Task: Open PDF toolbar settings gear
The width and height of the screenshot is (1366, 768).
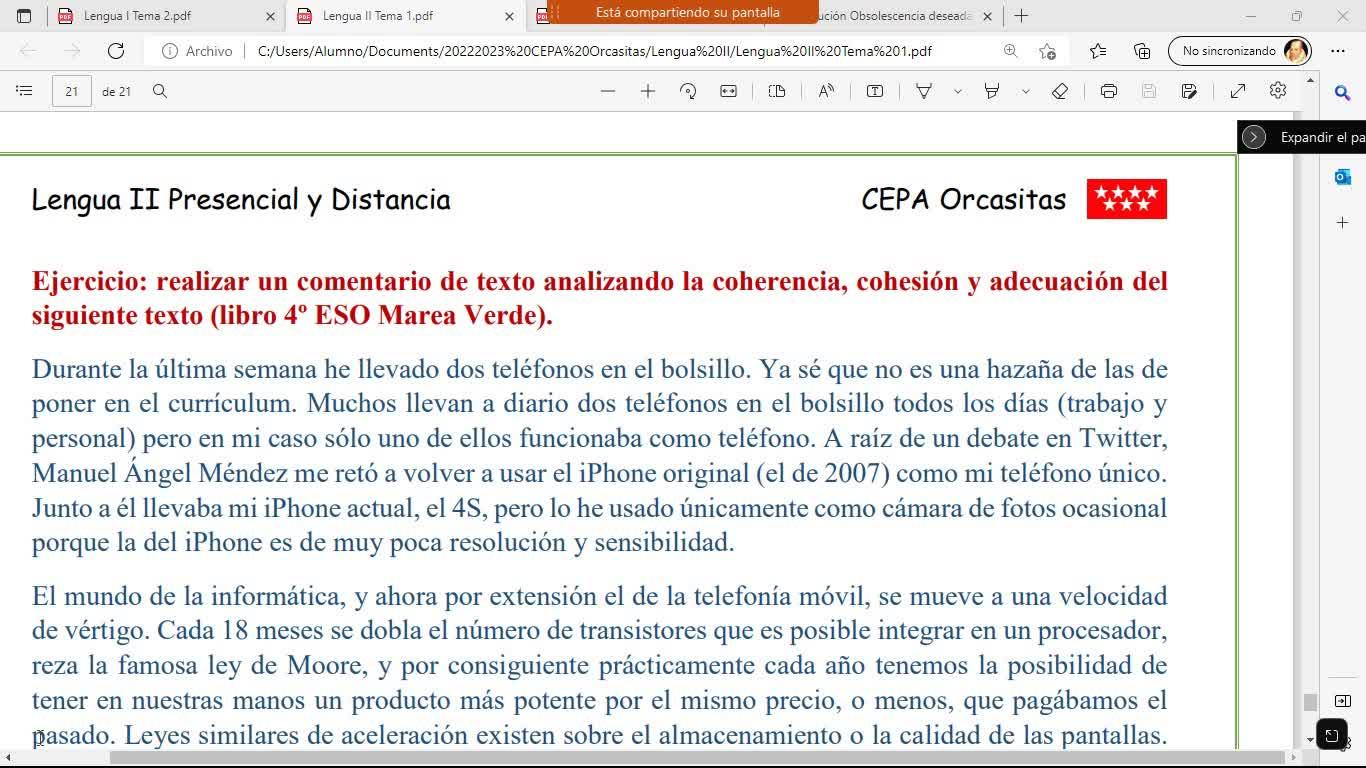Action: pyautogui.click(x=1278, y=91)
